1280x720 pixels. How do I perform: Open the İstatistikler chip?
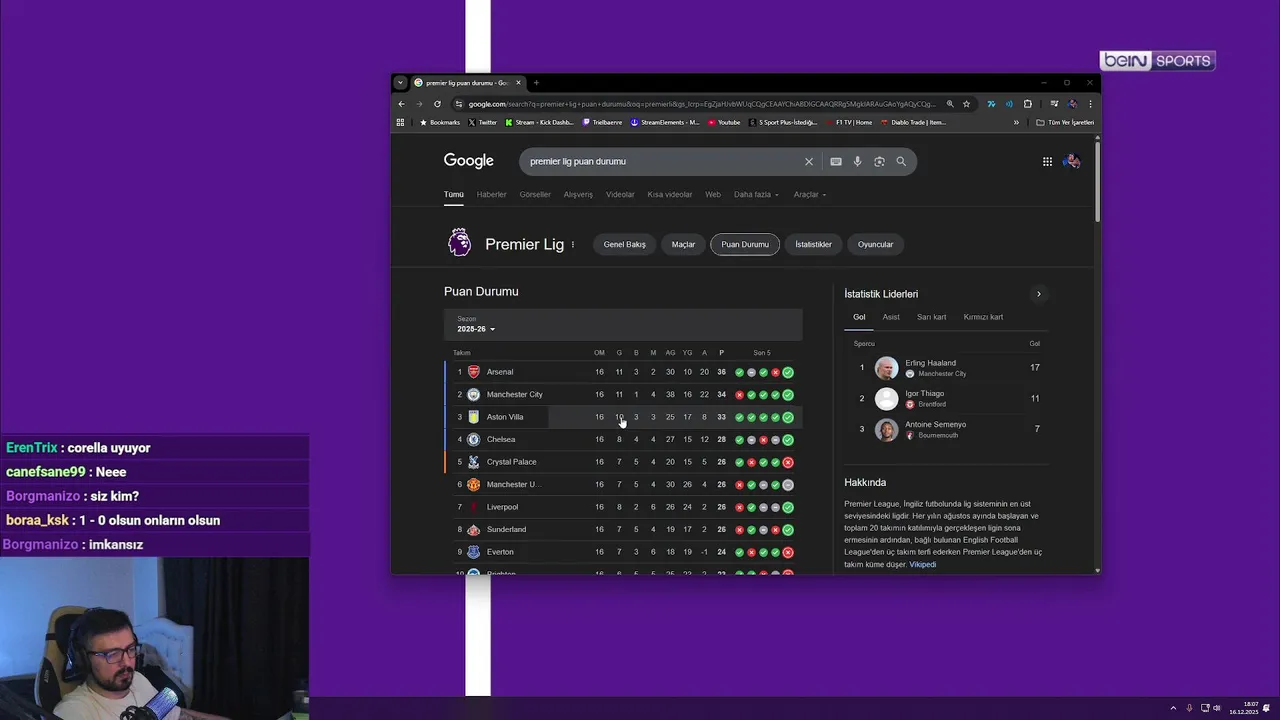pos(813,244)
